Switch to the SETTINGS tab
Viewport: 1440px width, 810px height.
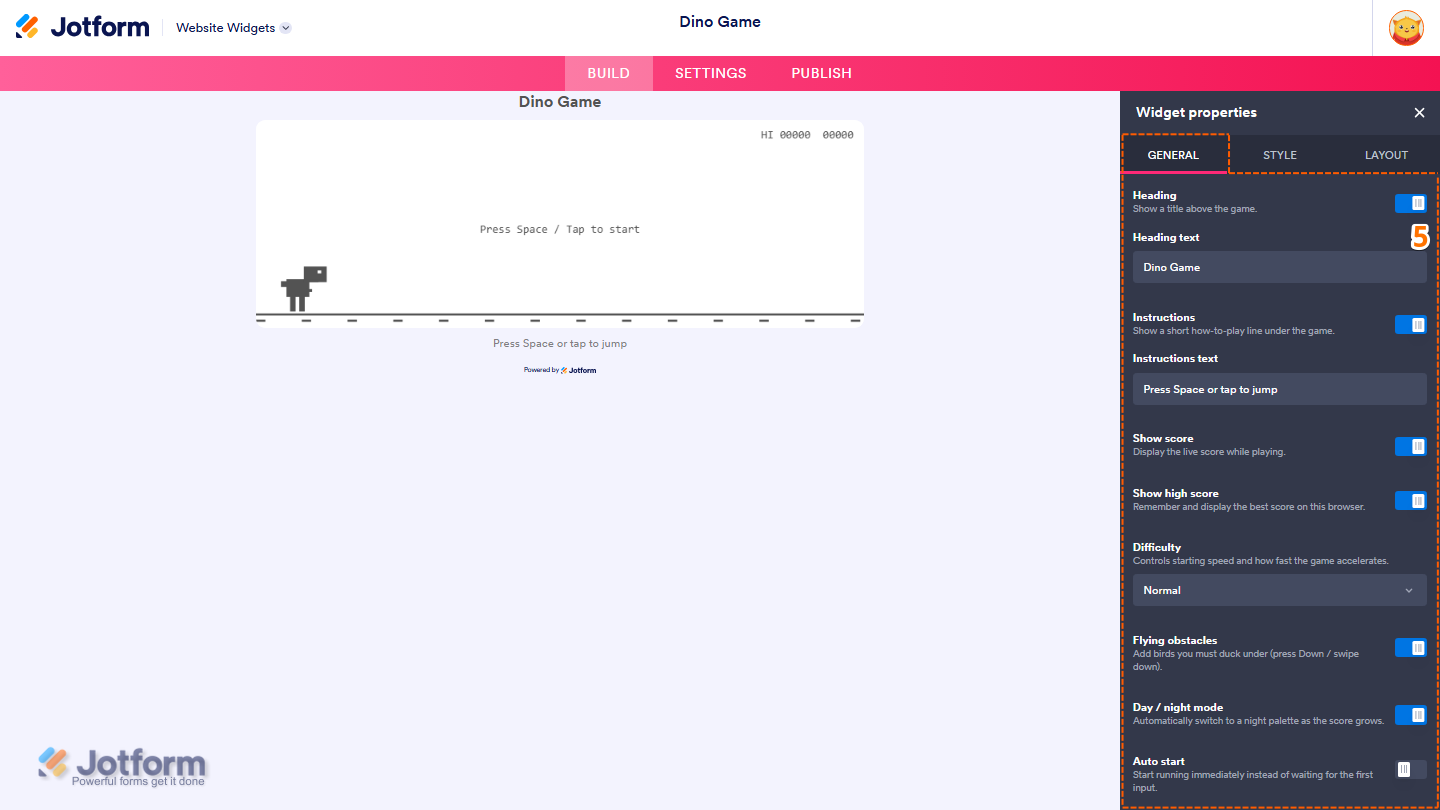point(711,73)
